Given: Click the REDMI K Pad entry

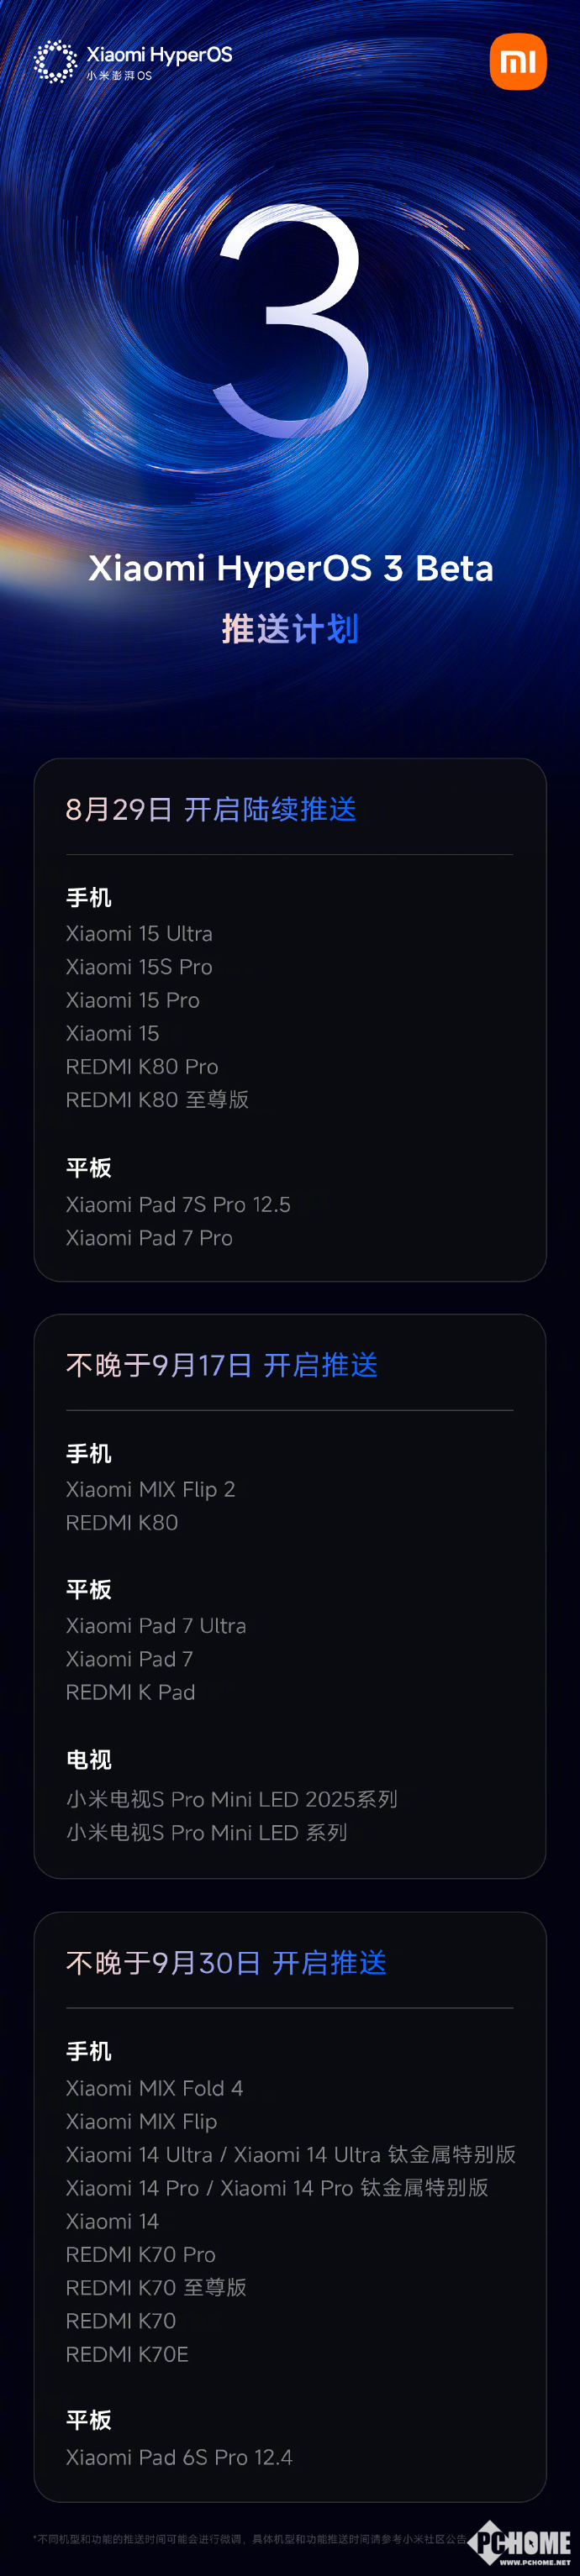Looking at the screenshot, I should click(130, 1692).
